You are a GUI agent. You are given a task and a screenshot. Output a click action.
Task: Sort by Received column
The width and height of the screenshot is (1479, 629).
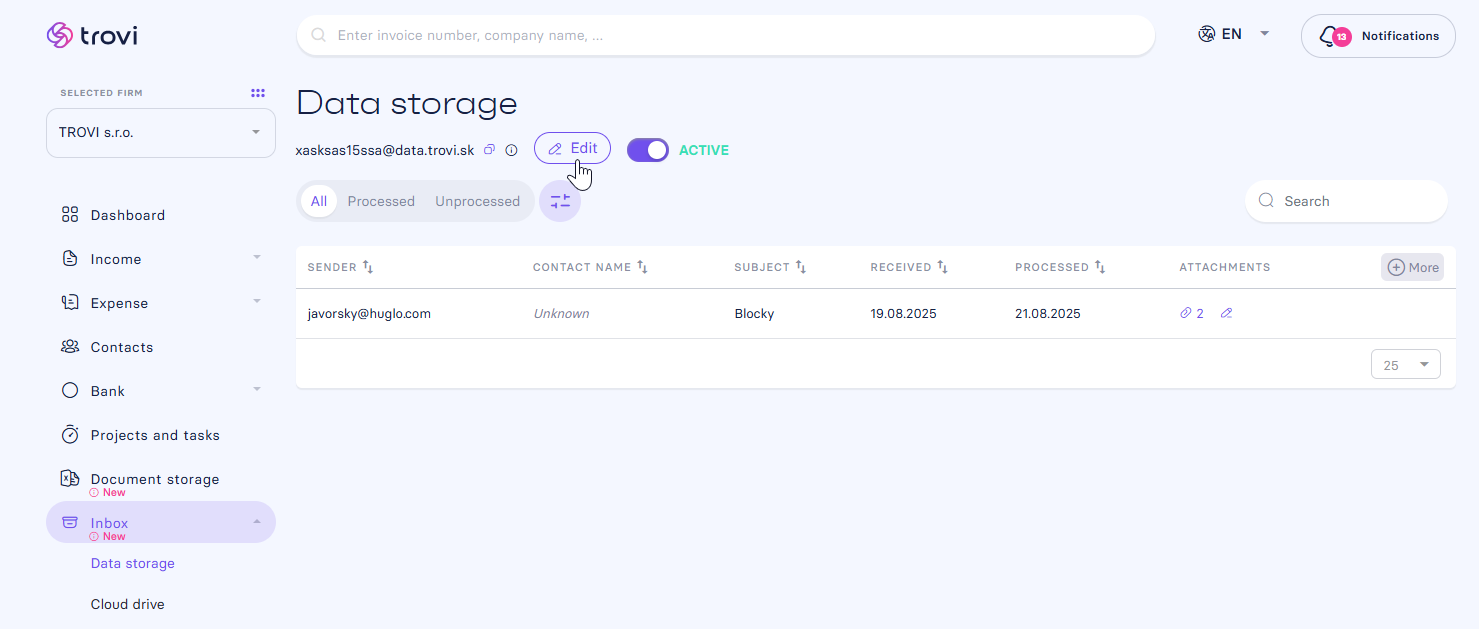pyautogui.click(x=942, y=267)
